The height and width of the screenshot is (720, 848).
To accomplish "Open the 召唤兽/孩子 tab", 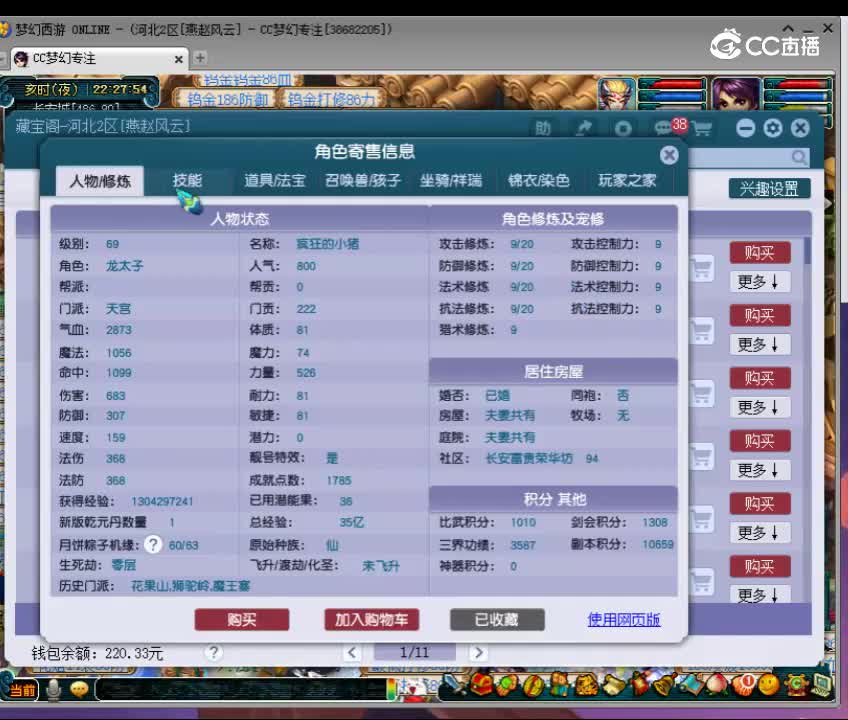I will pyautogui.click(x=363, y=180).
